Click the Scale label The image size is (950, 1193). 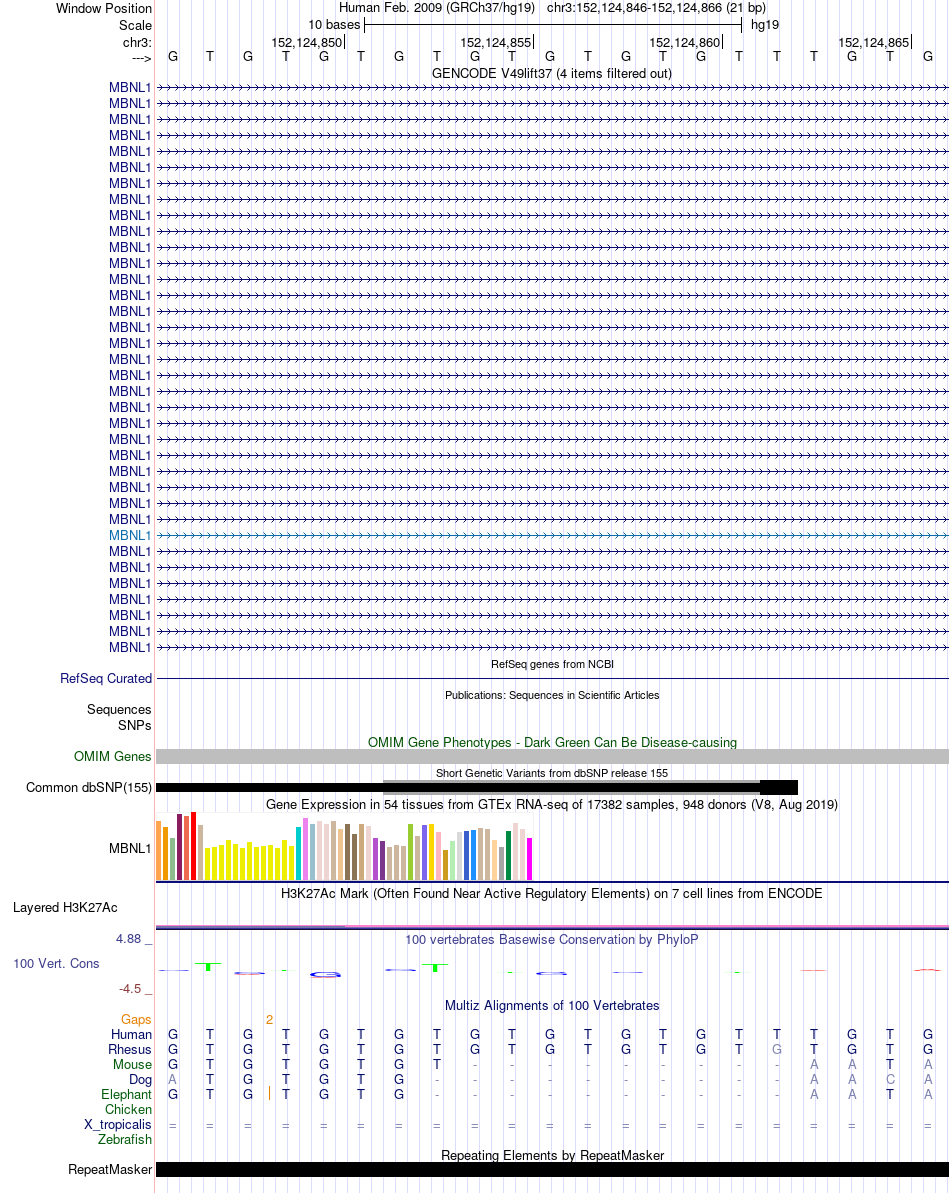click(135, 25)
